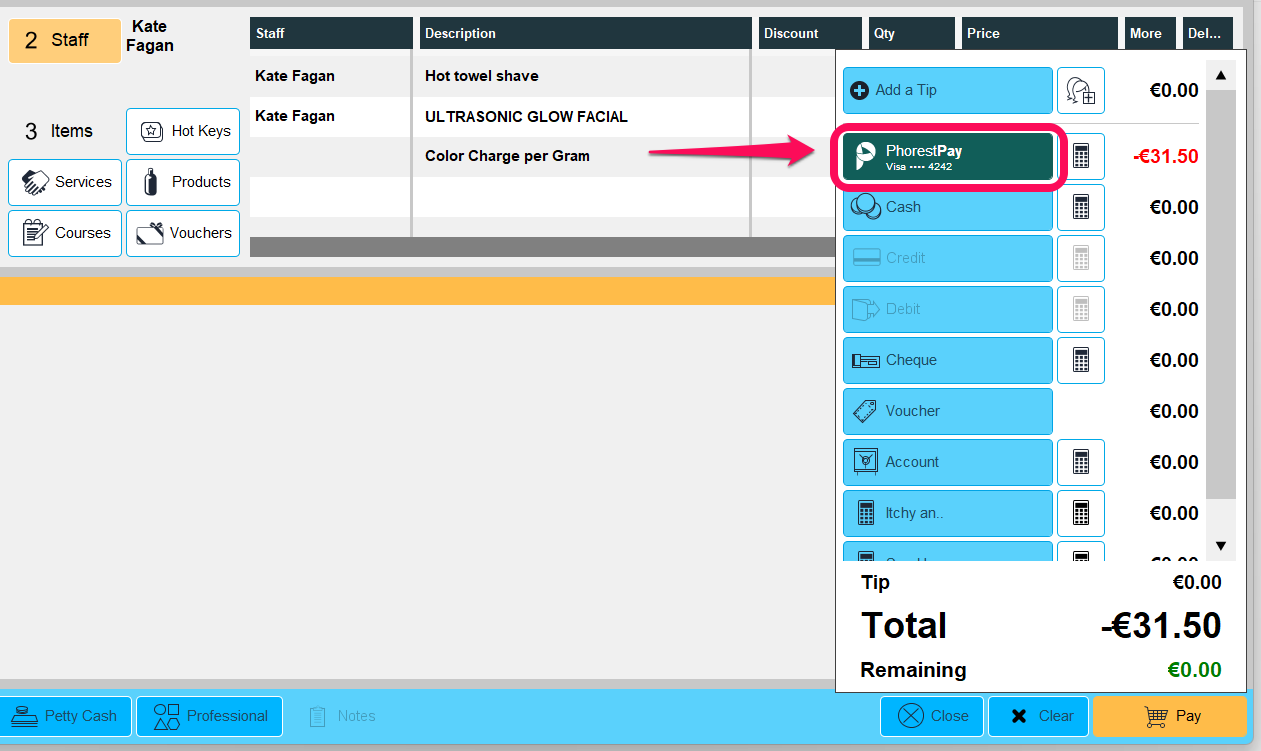Open calculator icon beside Itchy an..

coord(1081,513)
